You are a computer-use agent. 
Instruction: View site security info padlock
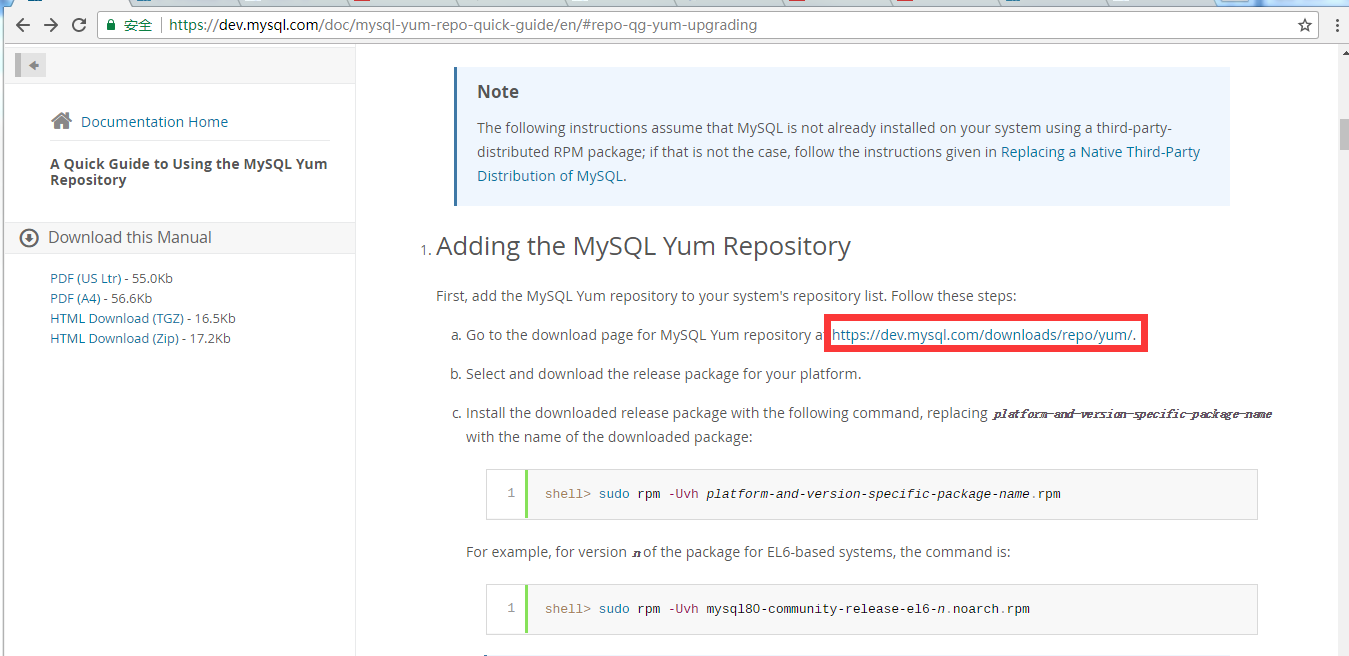coord(111,25)
